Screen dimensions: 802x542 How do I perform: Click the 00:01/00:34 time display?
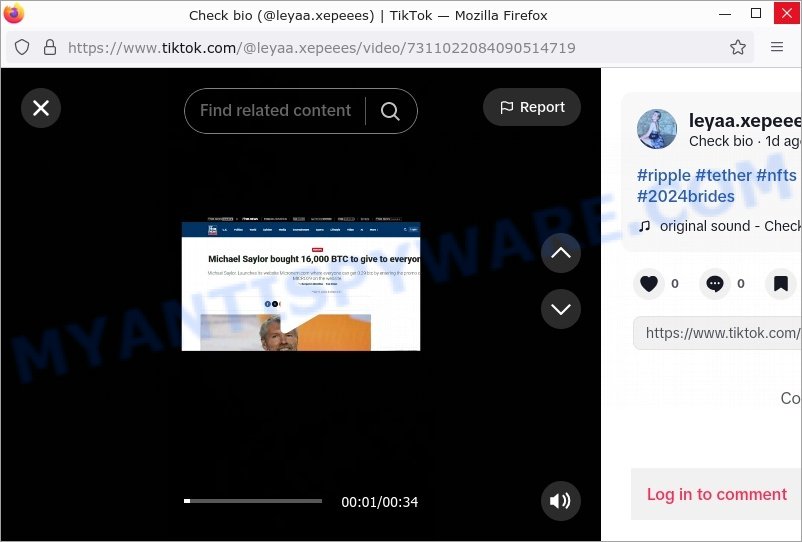[x=380, y=502]
